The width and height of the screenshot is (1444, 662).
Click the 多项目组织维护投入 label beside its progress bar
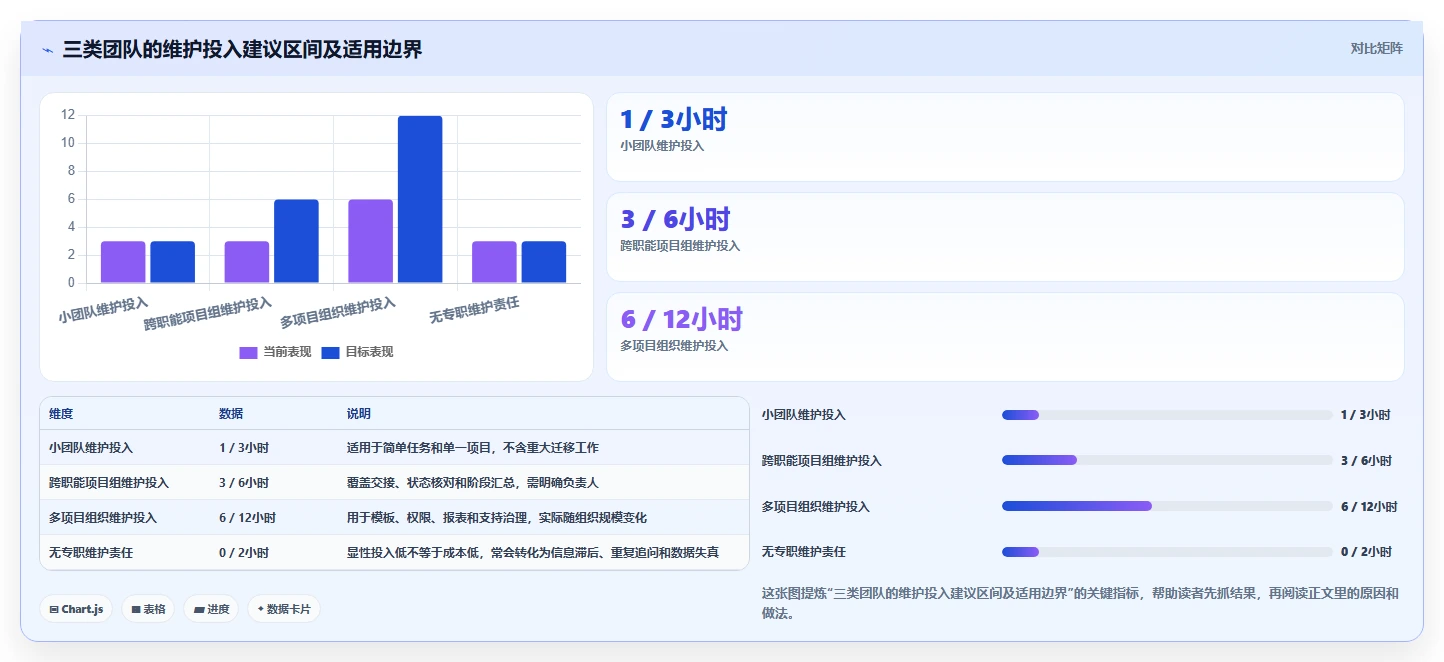coord(816,507)
